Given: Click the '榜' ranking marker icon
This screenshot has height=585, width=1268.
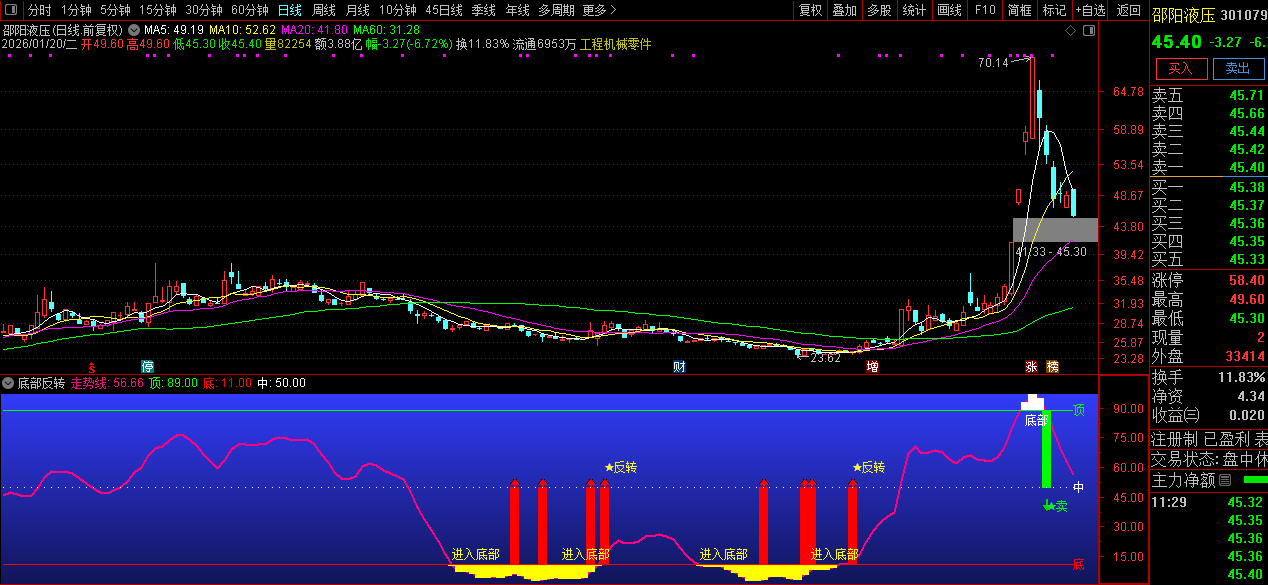Looking at the screenshot, I should (1052, 367).
